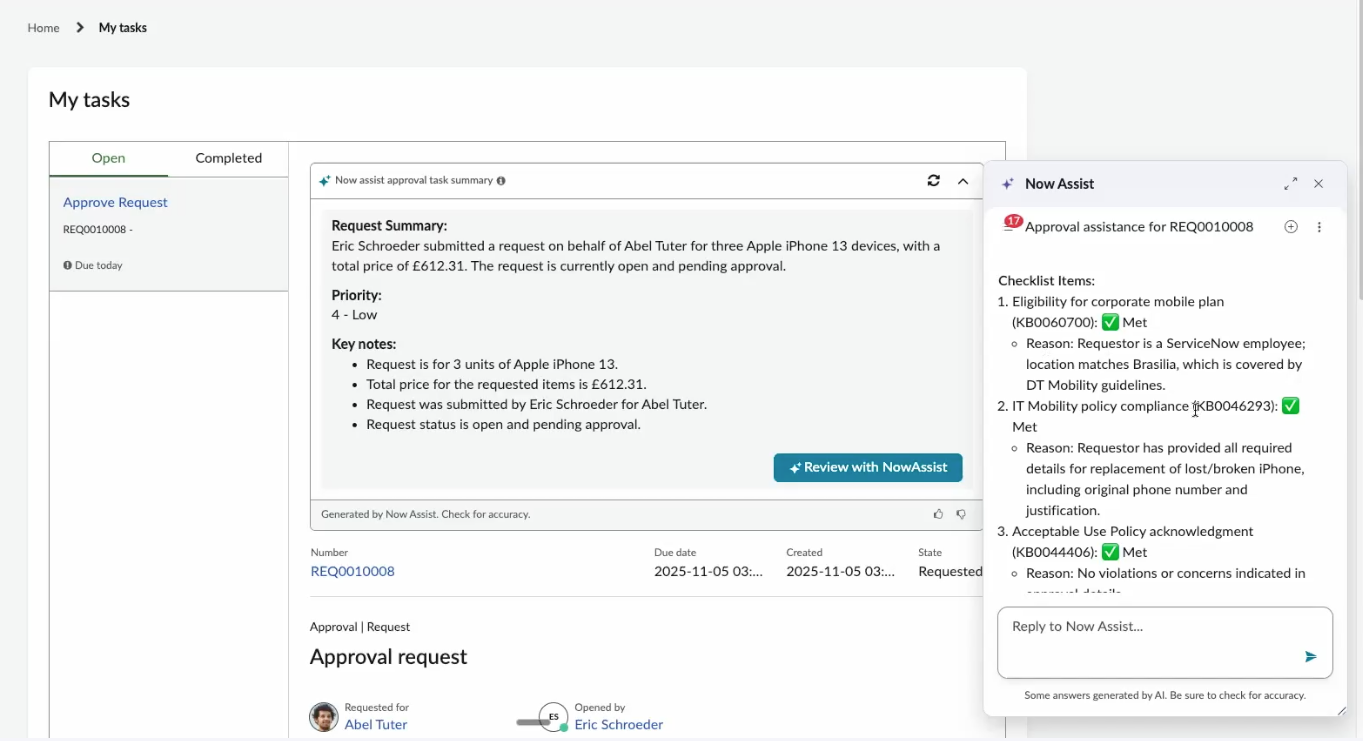
Task: Click the total price £612.31 key note
Action: pyautogui.click(x=506, y=384)
